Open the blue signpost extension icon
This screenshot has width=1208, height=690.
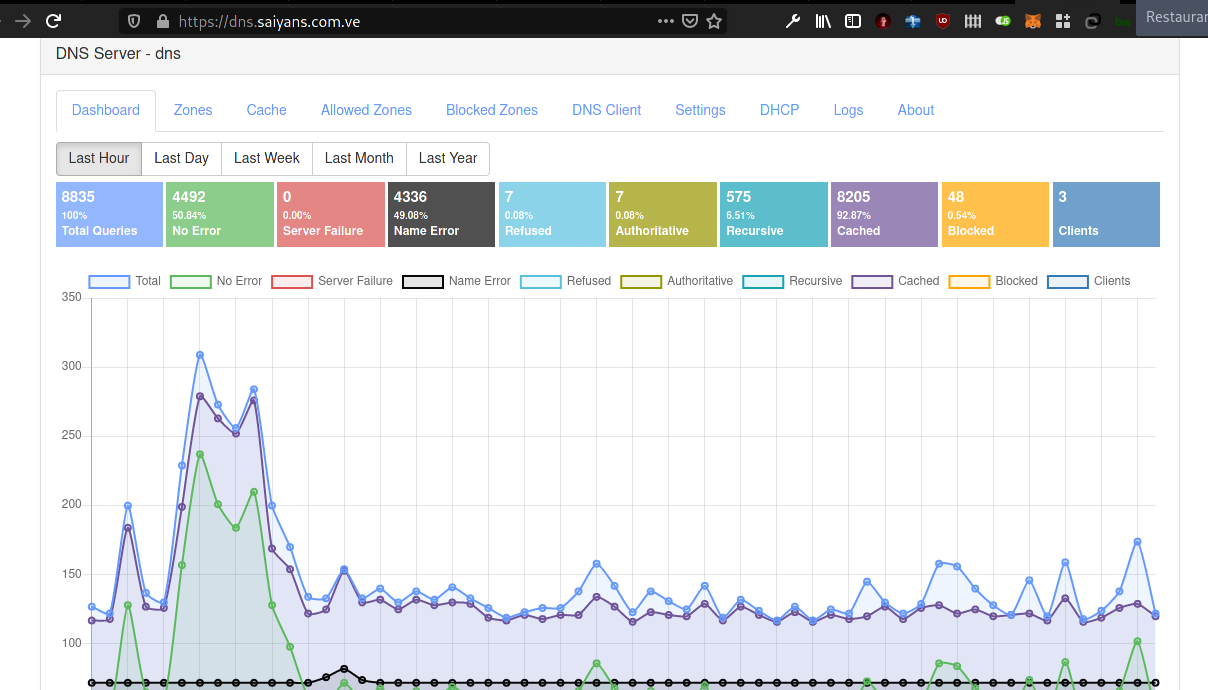913,20
